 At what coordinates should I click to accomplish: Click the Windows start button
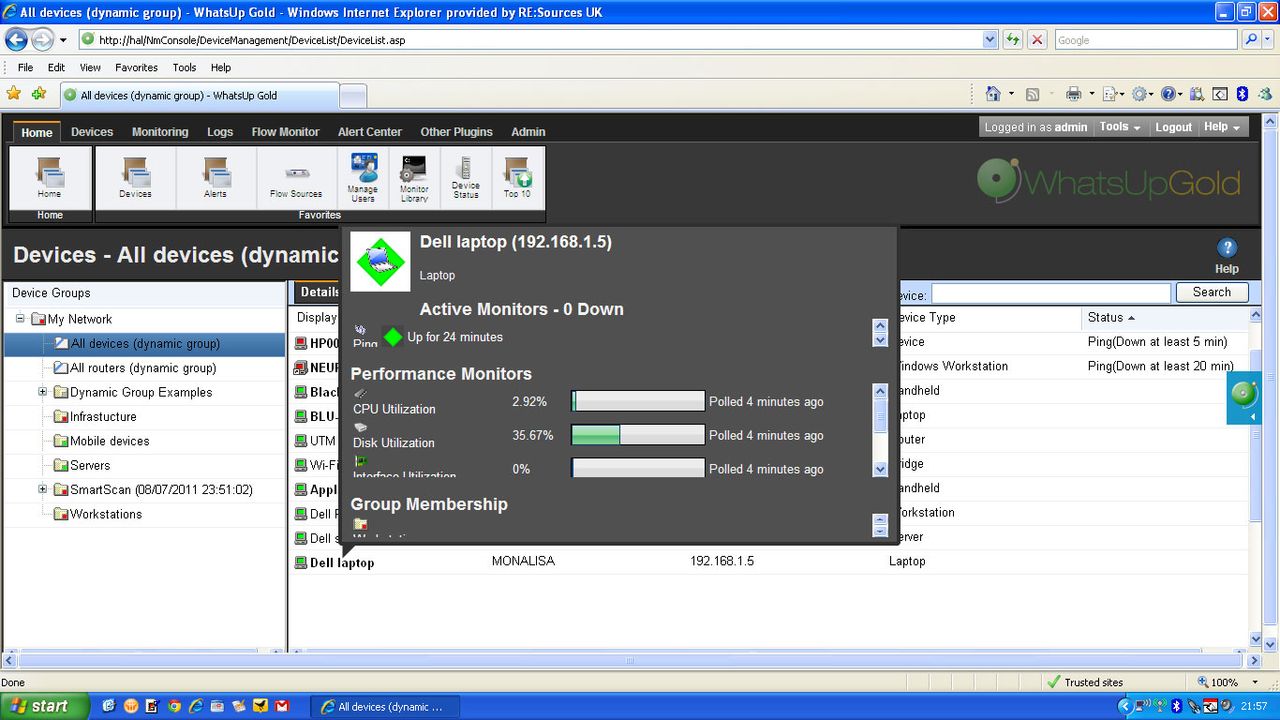pyautogui.click(x=45, y=706)
